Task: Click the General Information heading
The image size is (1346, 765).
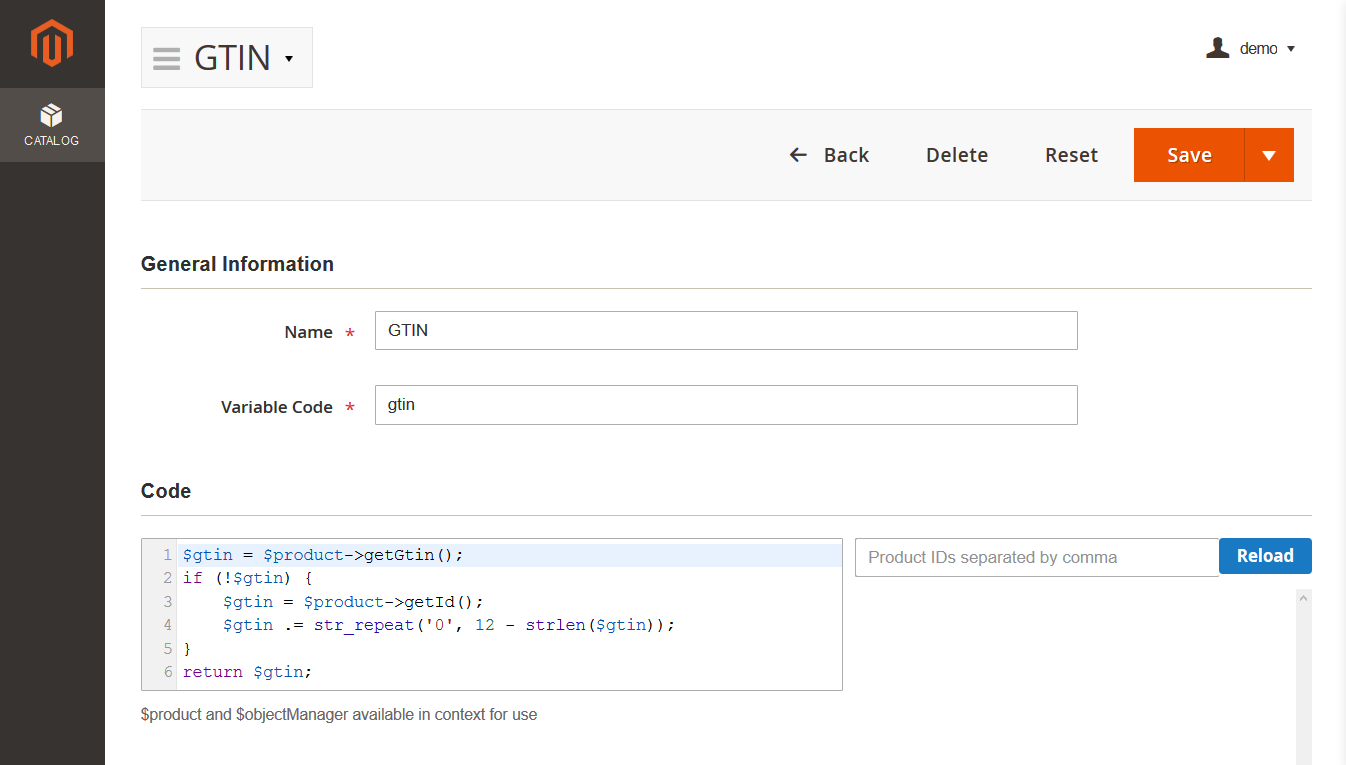Action: point(237,264)
